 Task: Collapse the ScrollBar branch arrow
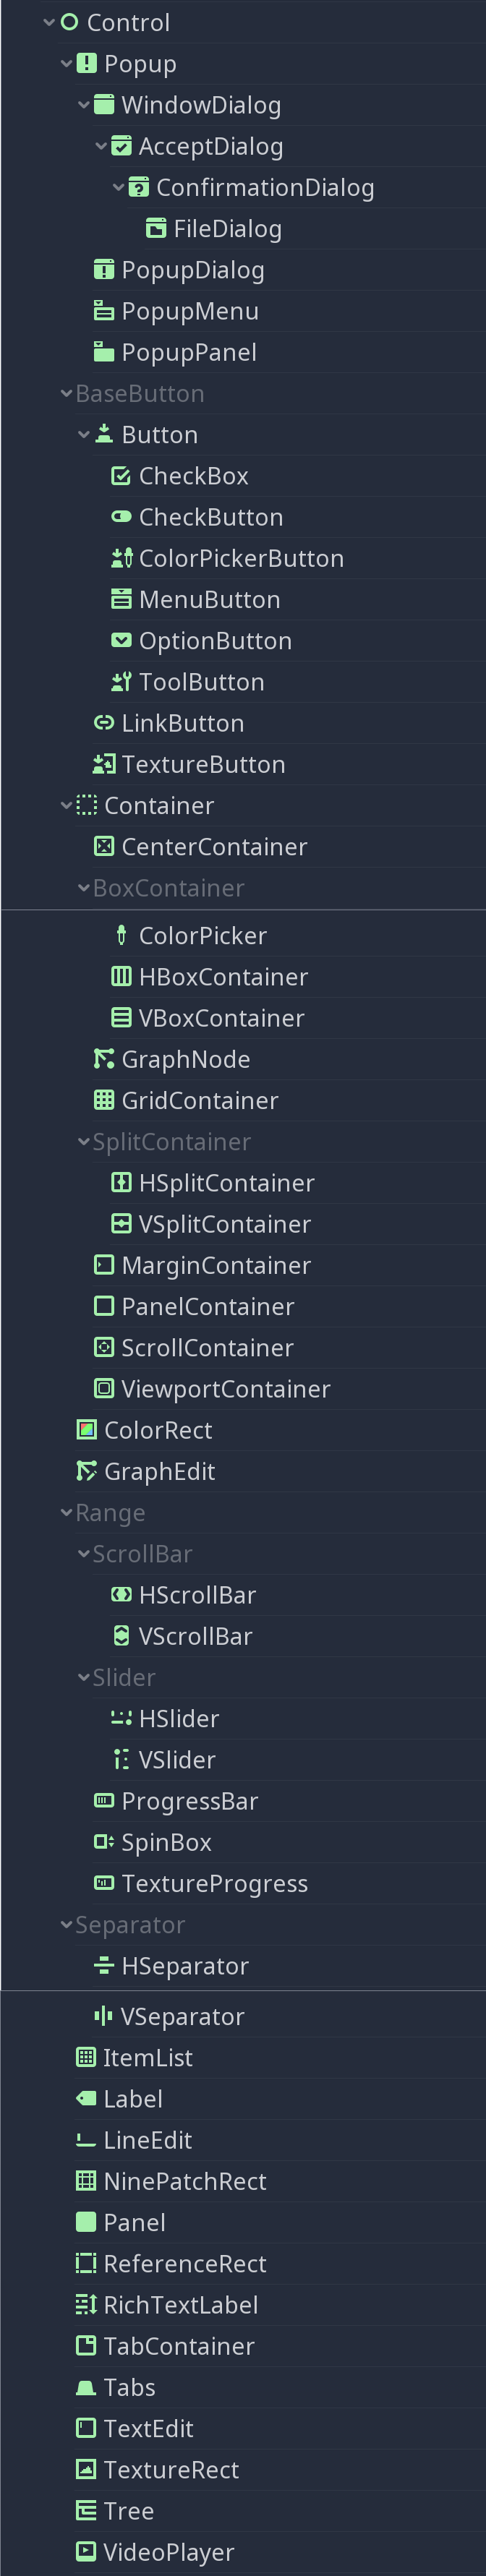84,1554
